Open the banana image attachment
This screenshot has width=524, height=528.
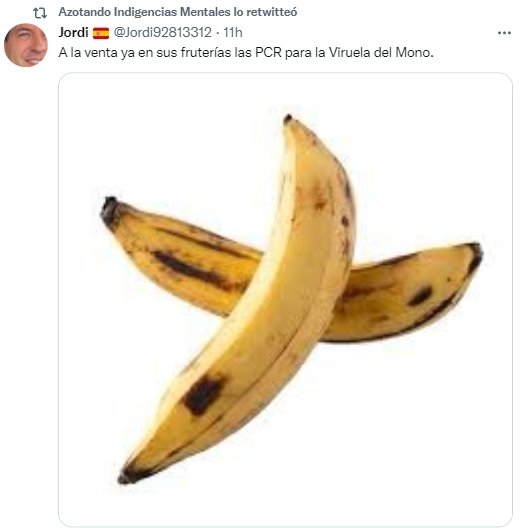[x=285, y=299]
